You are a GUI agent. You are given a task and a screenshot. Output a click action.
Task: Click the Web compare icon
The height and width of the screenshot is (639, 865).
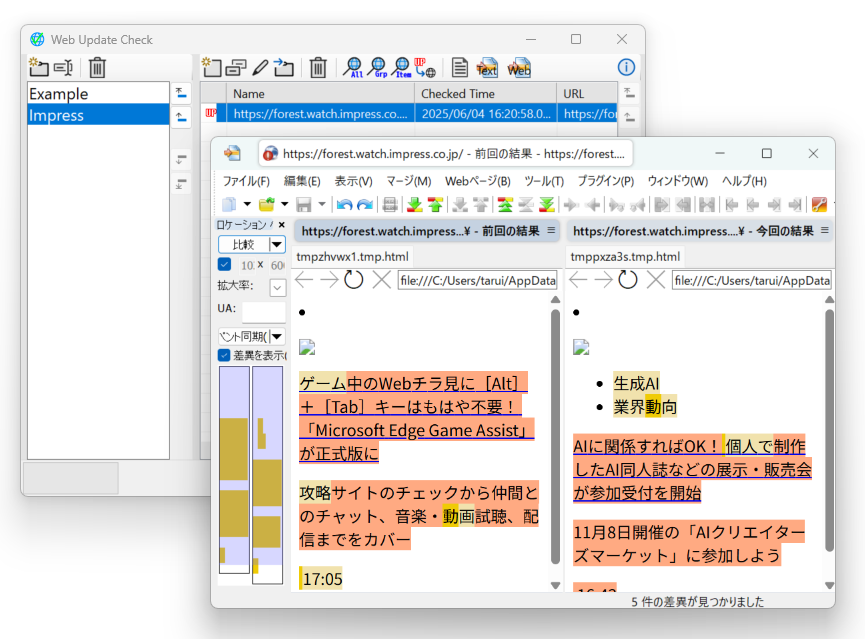(x=519, y=67)
